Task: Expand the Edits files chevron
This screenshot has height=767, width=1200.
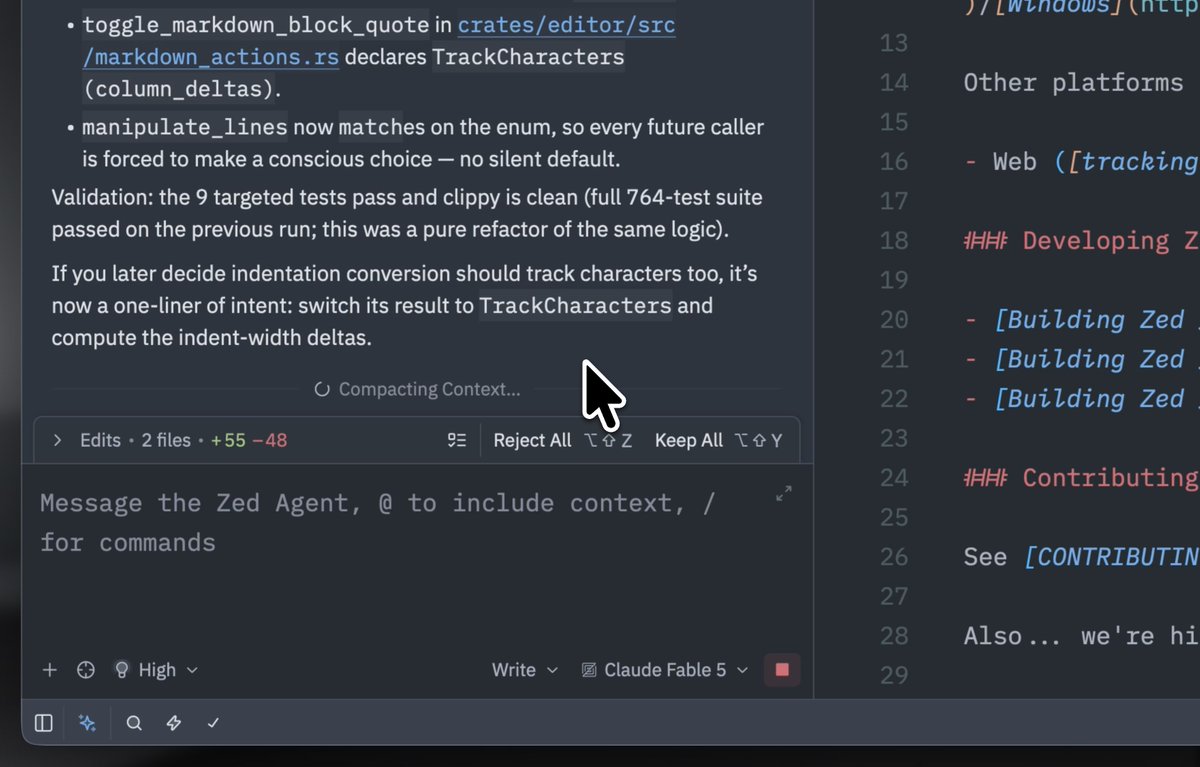Action: [x=57, y=440]
